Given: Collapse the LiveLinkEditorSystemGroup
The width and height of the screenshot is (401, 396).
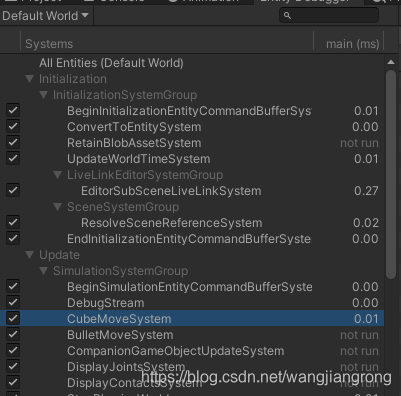Looking at the screenshot, I should point(58,175).
